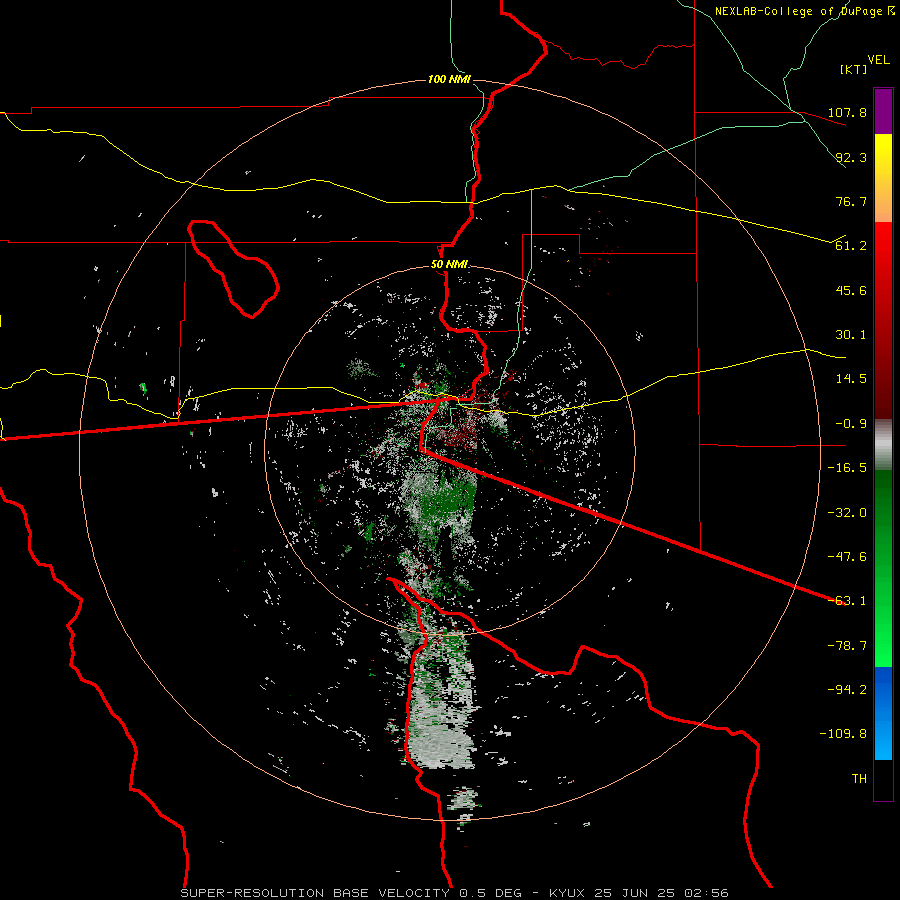
Task: Click the NEXLAB-College of DuPage credit text
Action: 804,11
